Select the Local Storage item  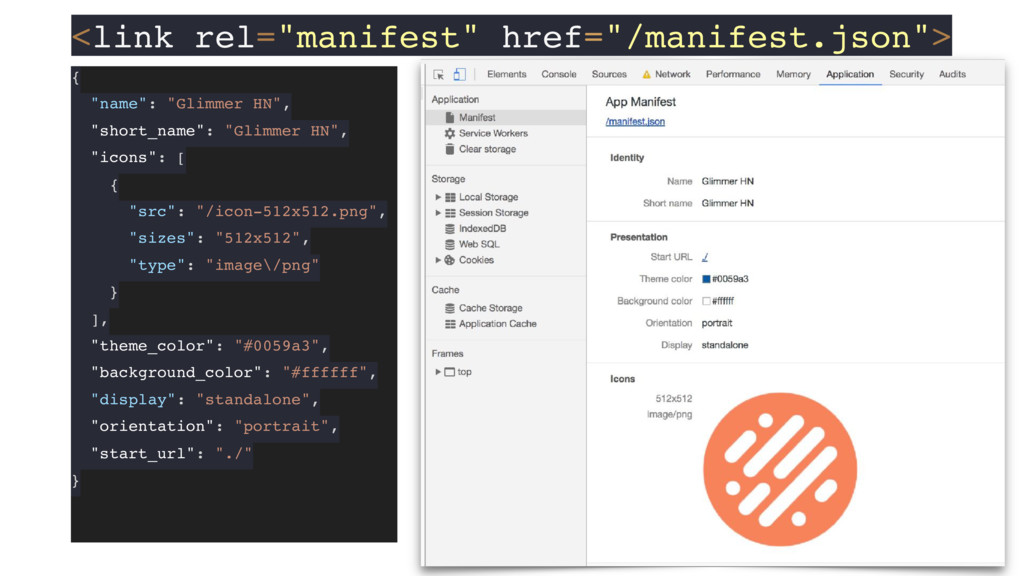click(488, 197)
